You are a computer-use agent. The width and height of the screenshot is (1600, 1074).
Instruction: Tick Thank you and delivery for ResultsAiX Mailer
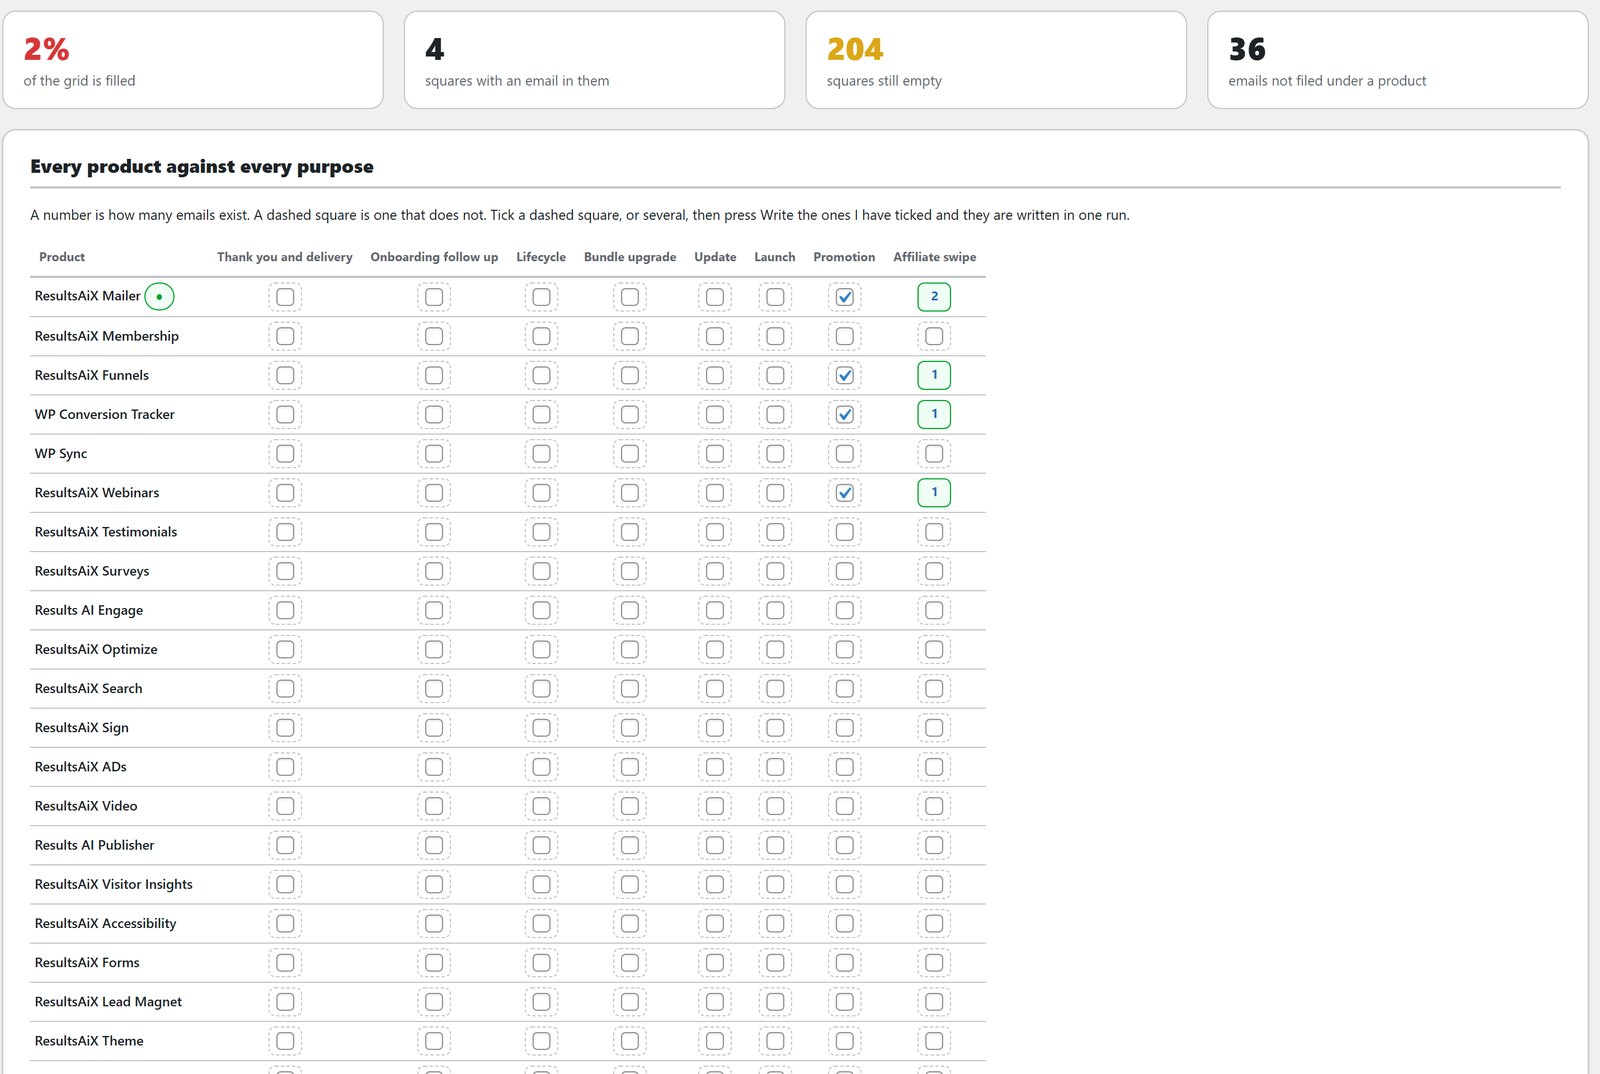point(285,297)
